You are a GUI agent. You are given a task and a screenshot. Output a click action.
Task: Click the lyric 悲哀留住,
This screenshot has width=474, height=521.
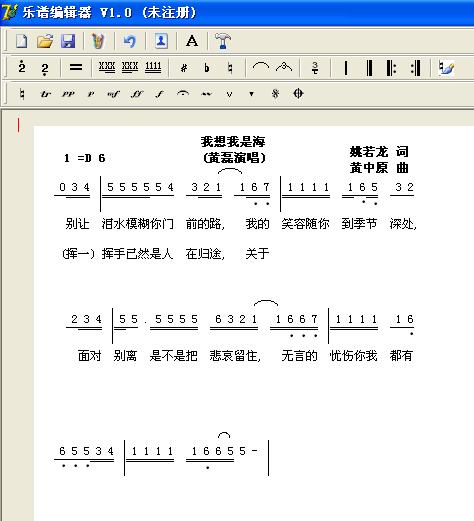[235, 356]
